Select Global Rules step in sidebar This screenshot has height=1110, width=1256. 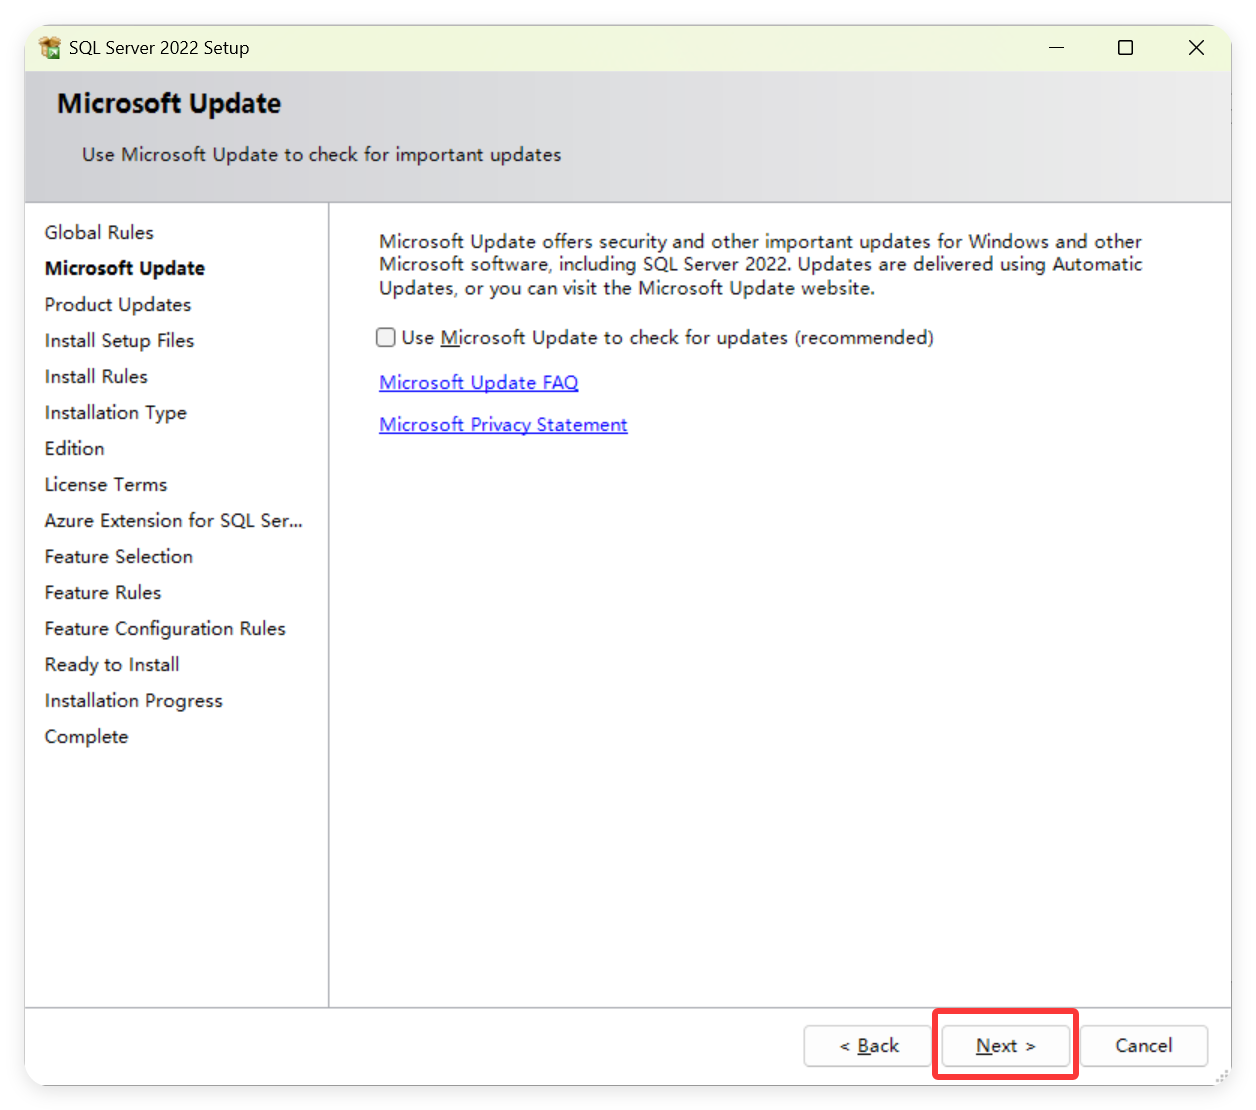(x=99, y=232)
